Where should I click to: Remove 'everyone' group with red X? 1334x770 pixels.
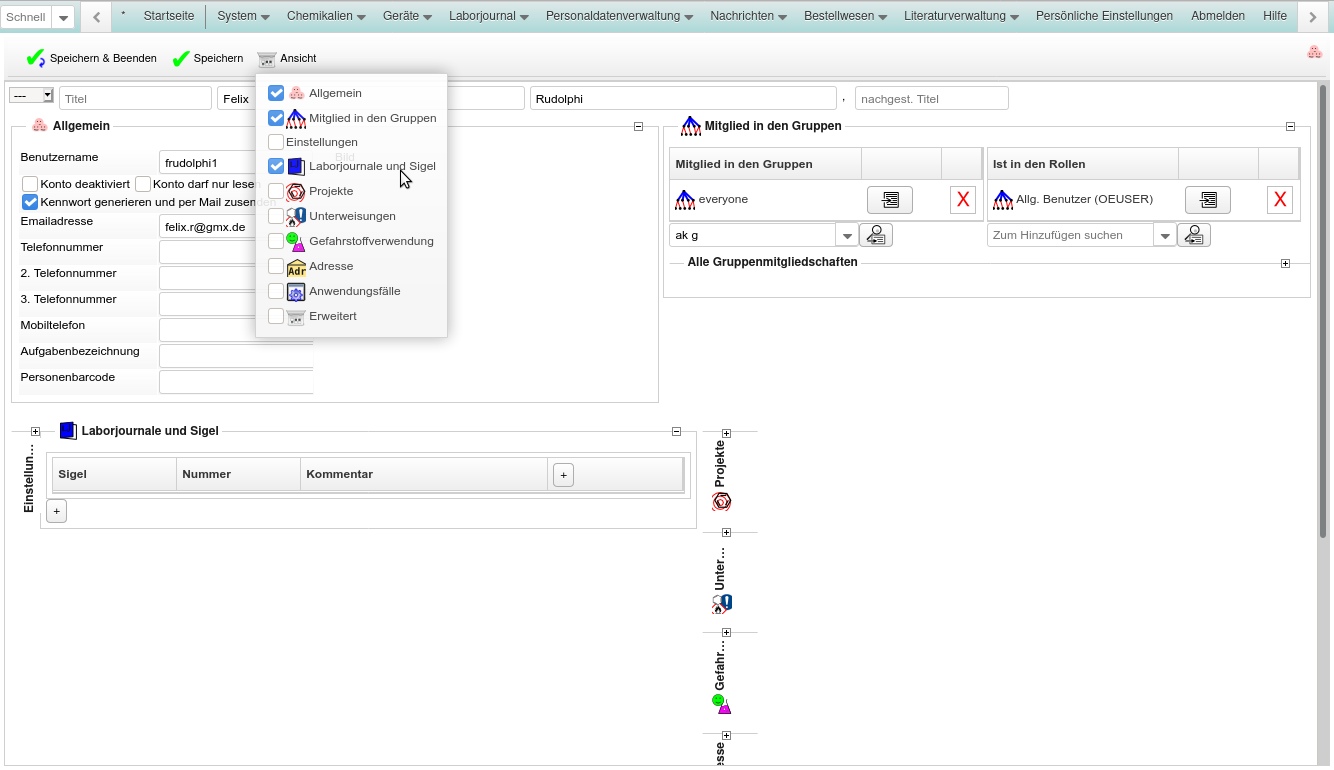[x=963, y=200]
